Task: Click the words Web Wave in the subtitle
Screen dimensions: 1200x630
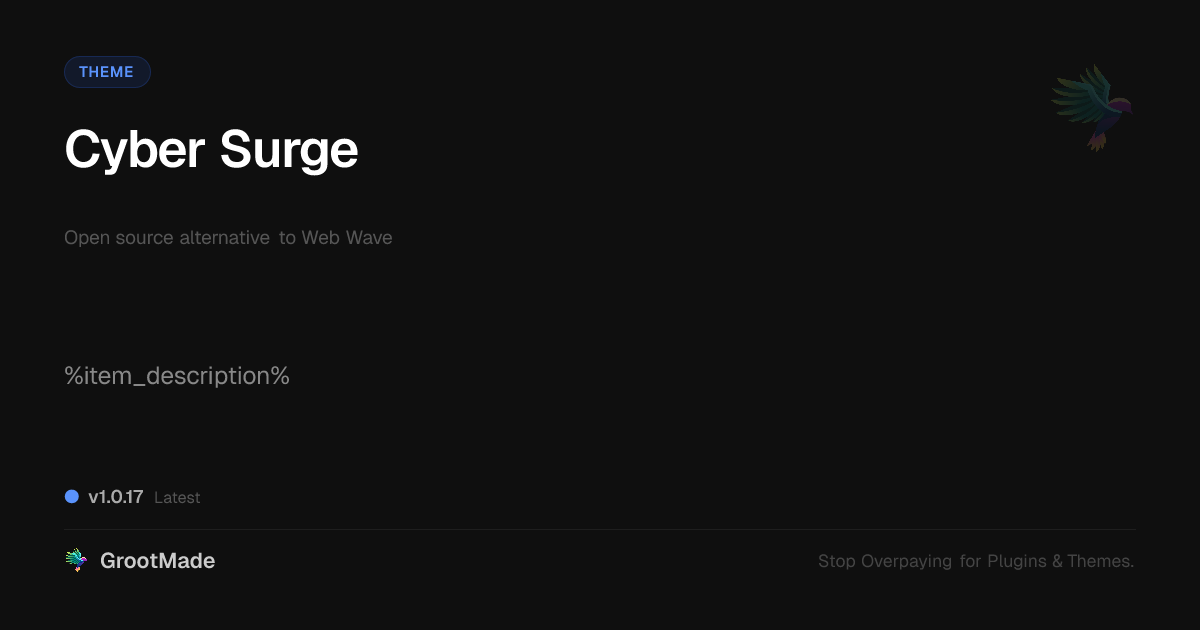Action: 347,238
